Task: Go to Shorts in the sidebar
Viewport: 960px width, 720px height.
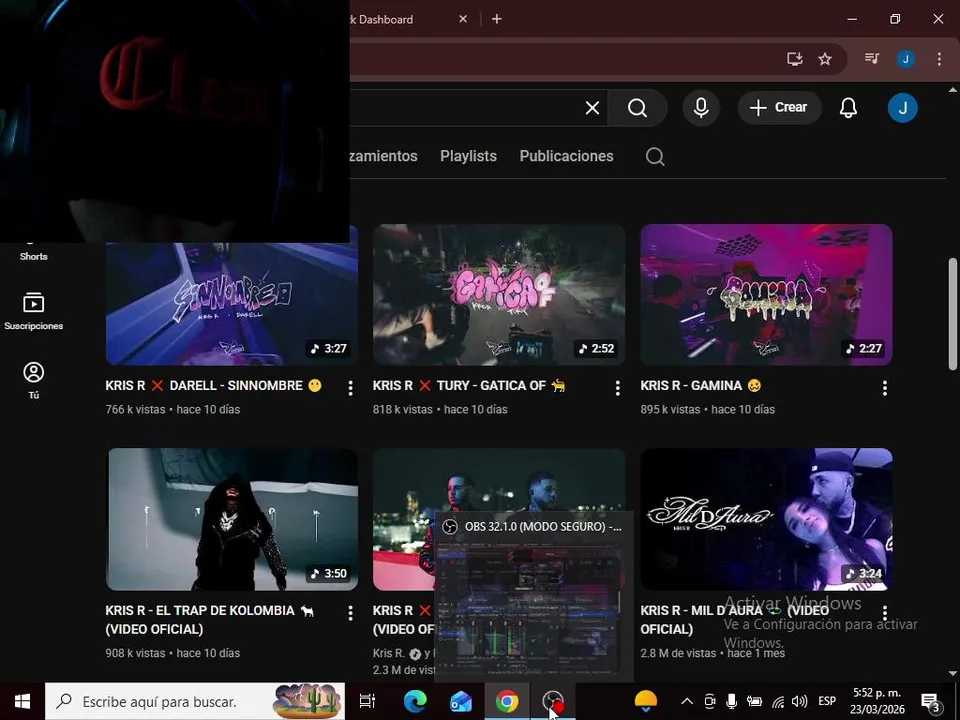Action: [34, 252]
